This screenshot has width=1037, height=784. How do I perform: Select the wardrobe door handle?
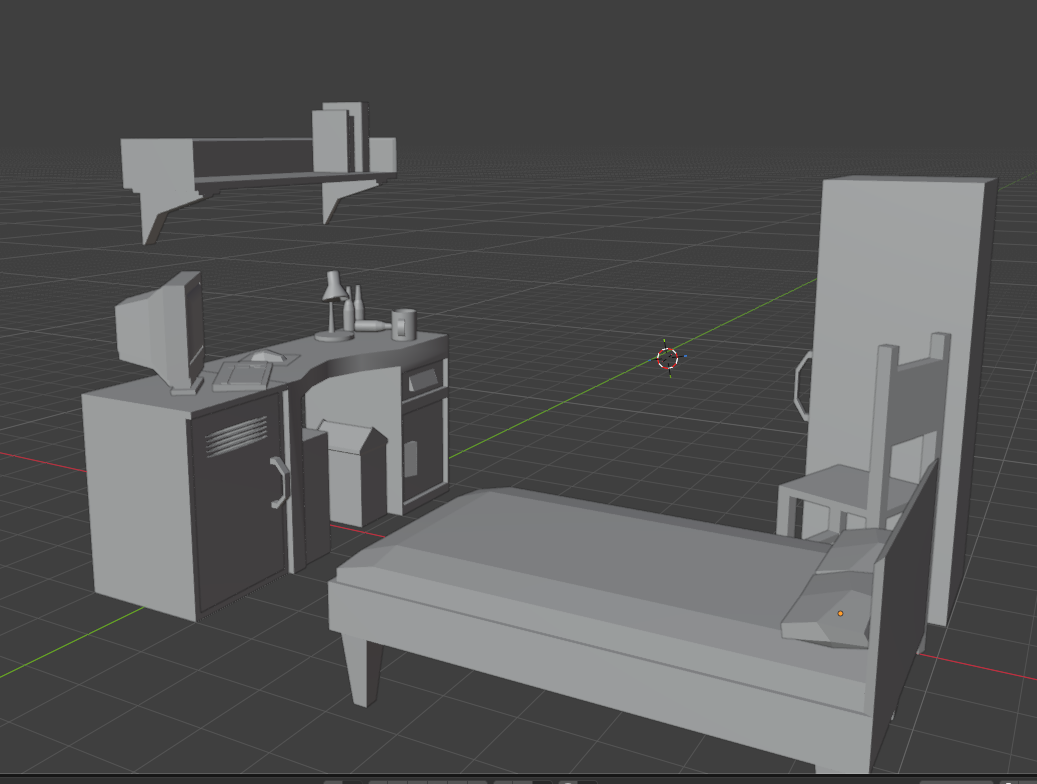(x=802, y=386)
